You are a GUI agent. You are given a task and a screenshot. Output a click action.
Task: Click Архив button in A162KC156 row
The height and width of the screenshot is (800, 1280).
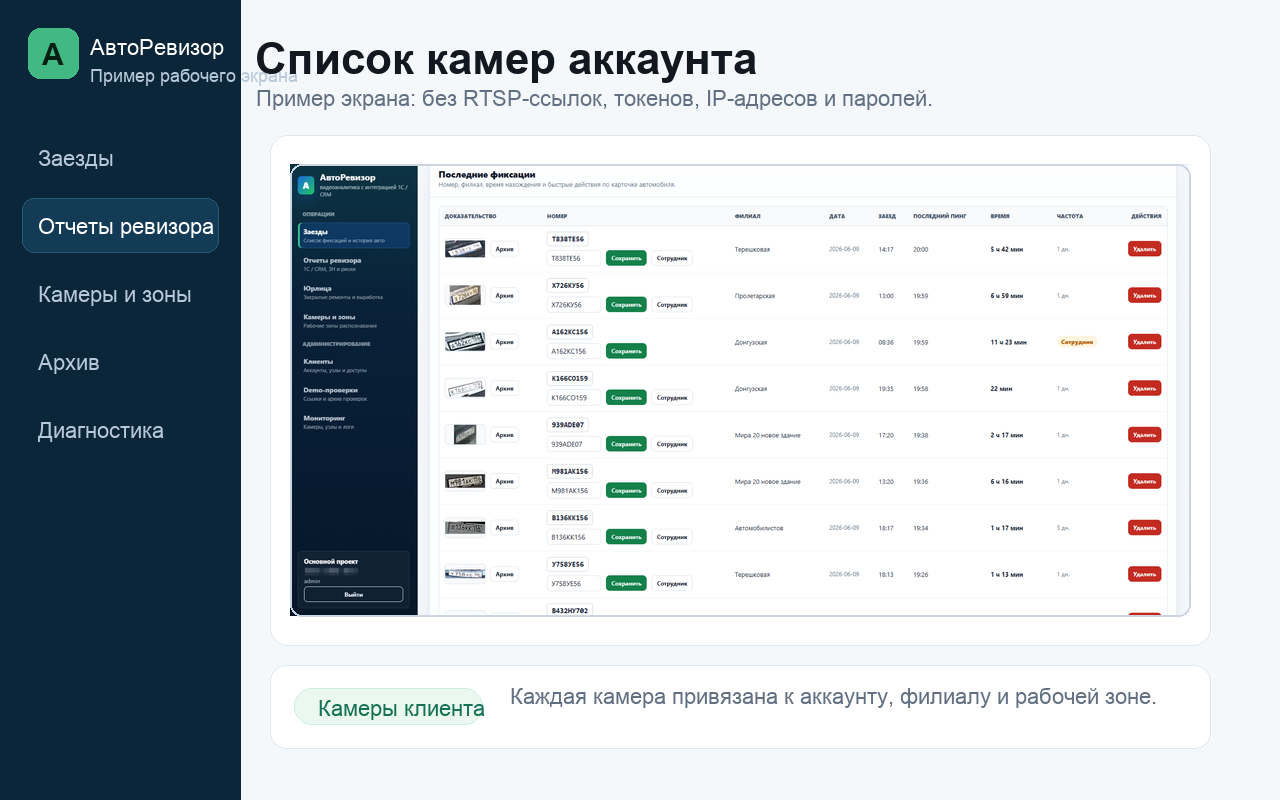pos(505,342)
